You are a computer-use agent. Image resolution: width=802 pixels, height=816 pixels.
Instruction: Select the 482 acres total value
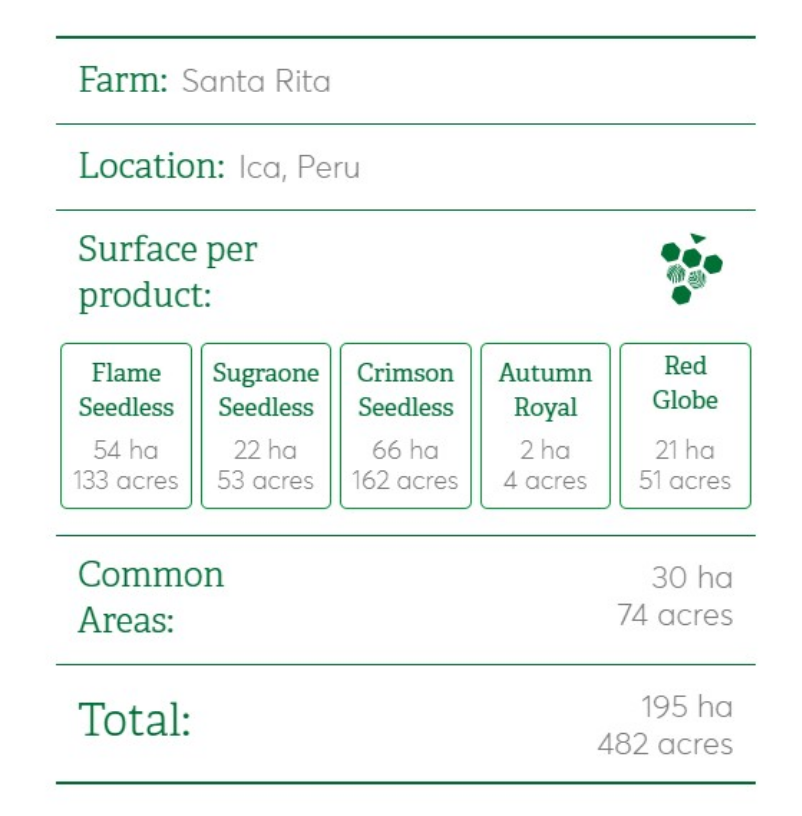coord(665,744)
